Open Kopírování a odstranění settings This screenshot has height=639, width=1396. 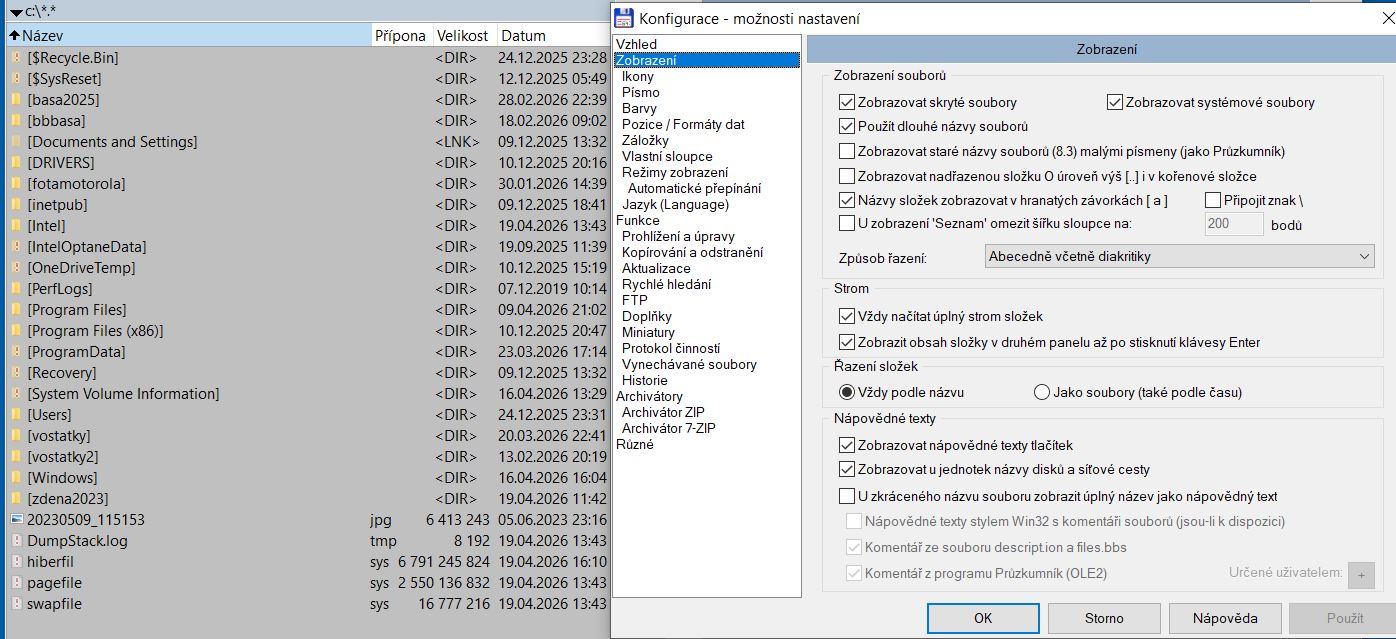[692, 252]
